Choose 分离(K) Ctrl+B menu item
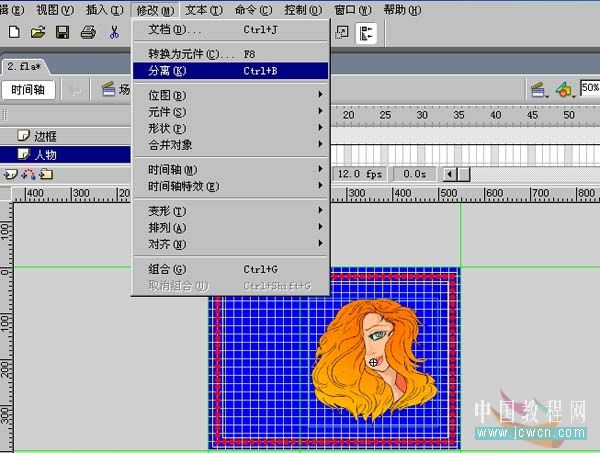This screenshot has width=600, height=453. 230,71
